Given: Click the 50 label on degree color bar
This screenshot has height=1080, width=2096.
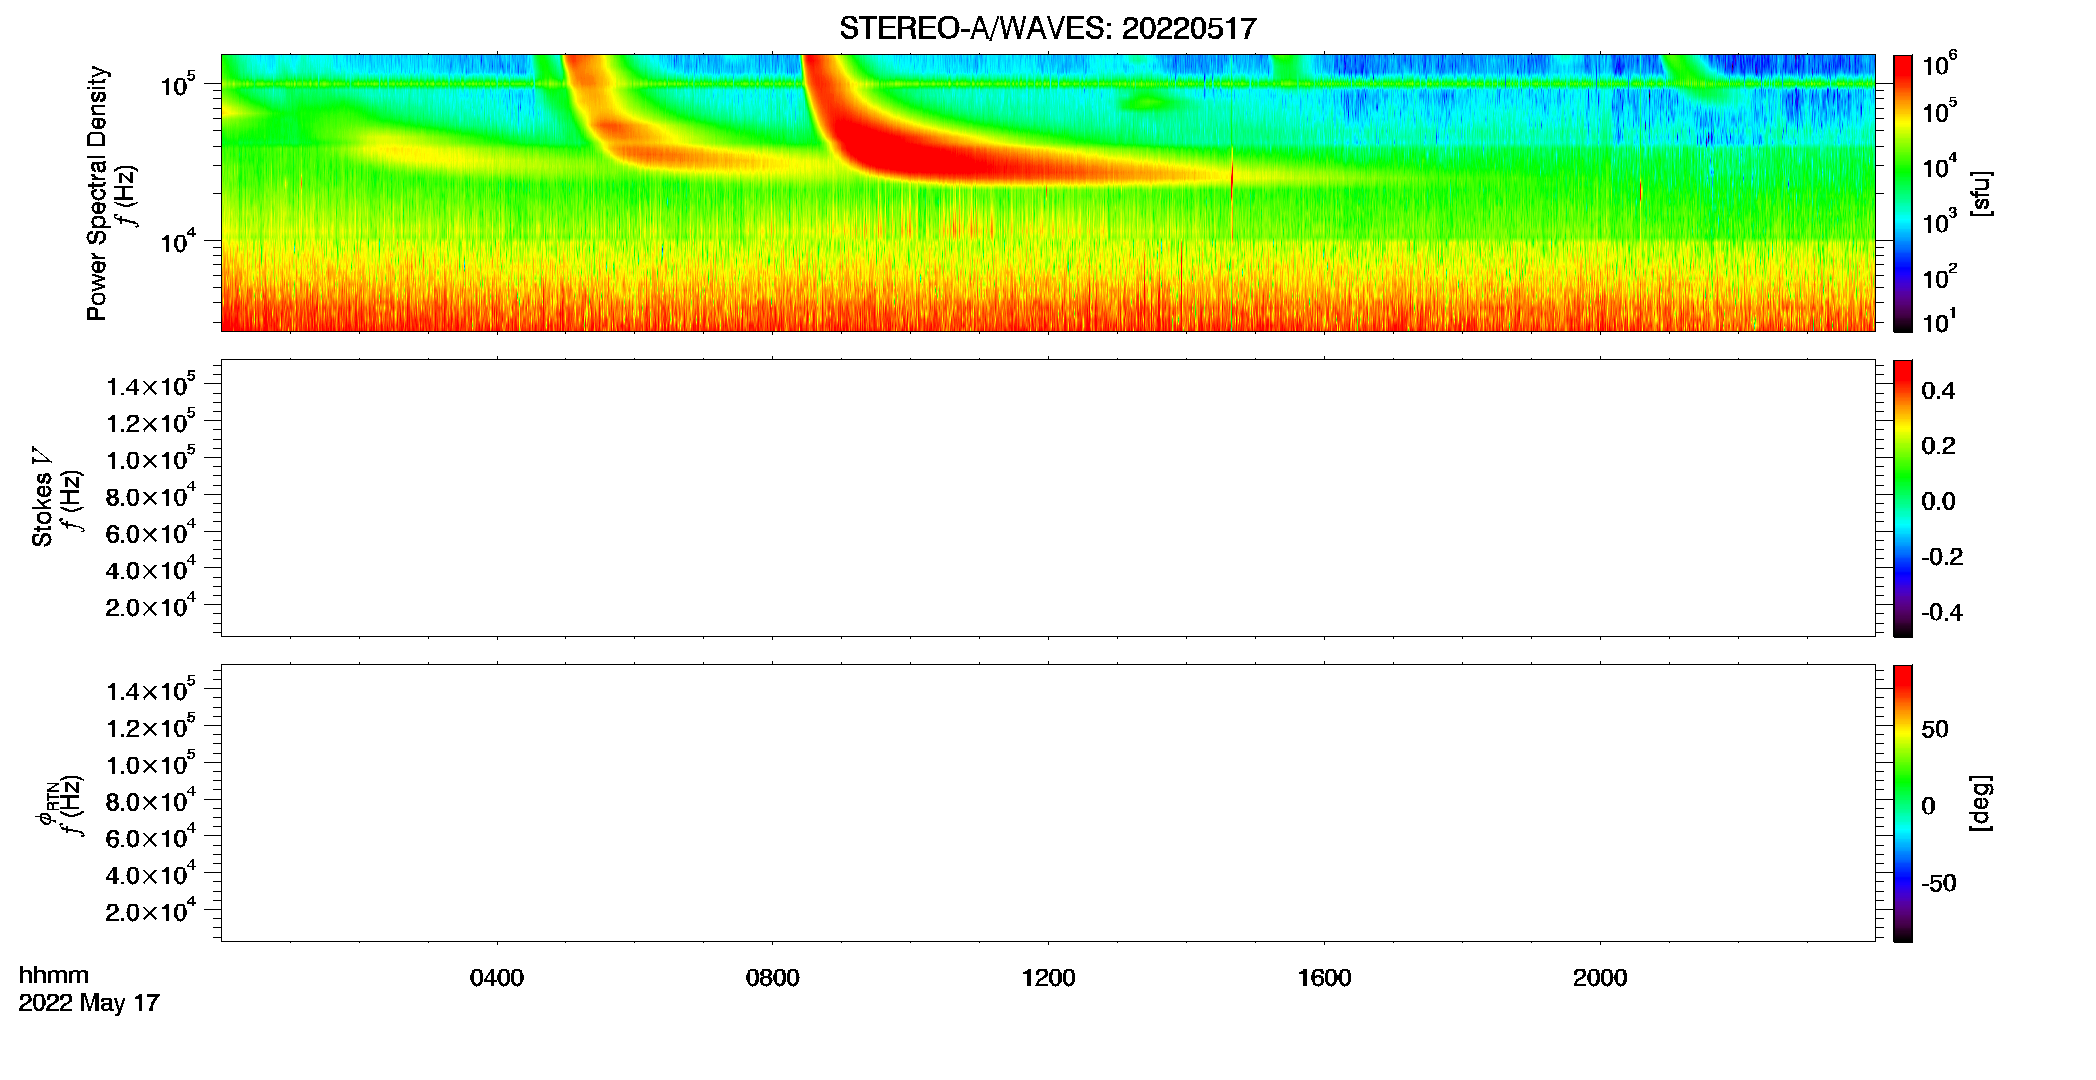Looking at the screenshot, I should (1935, 729).
